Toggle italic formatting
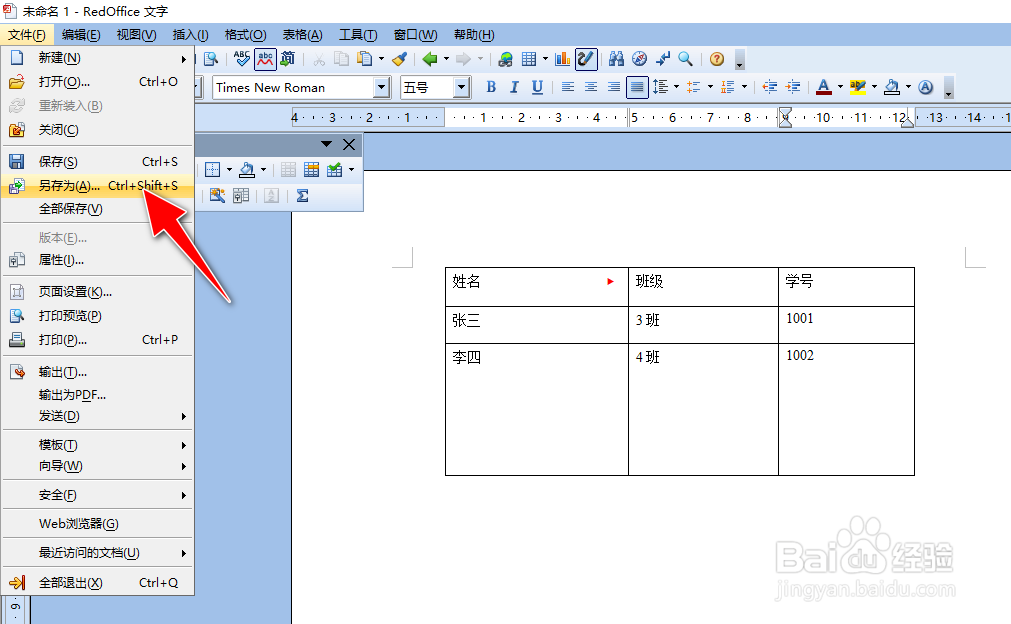 pos(512,87)
